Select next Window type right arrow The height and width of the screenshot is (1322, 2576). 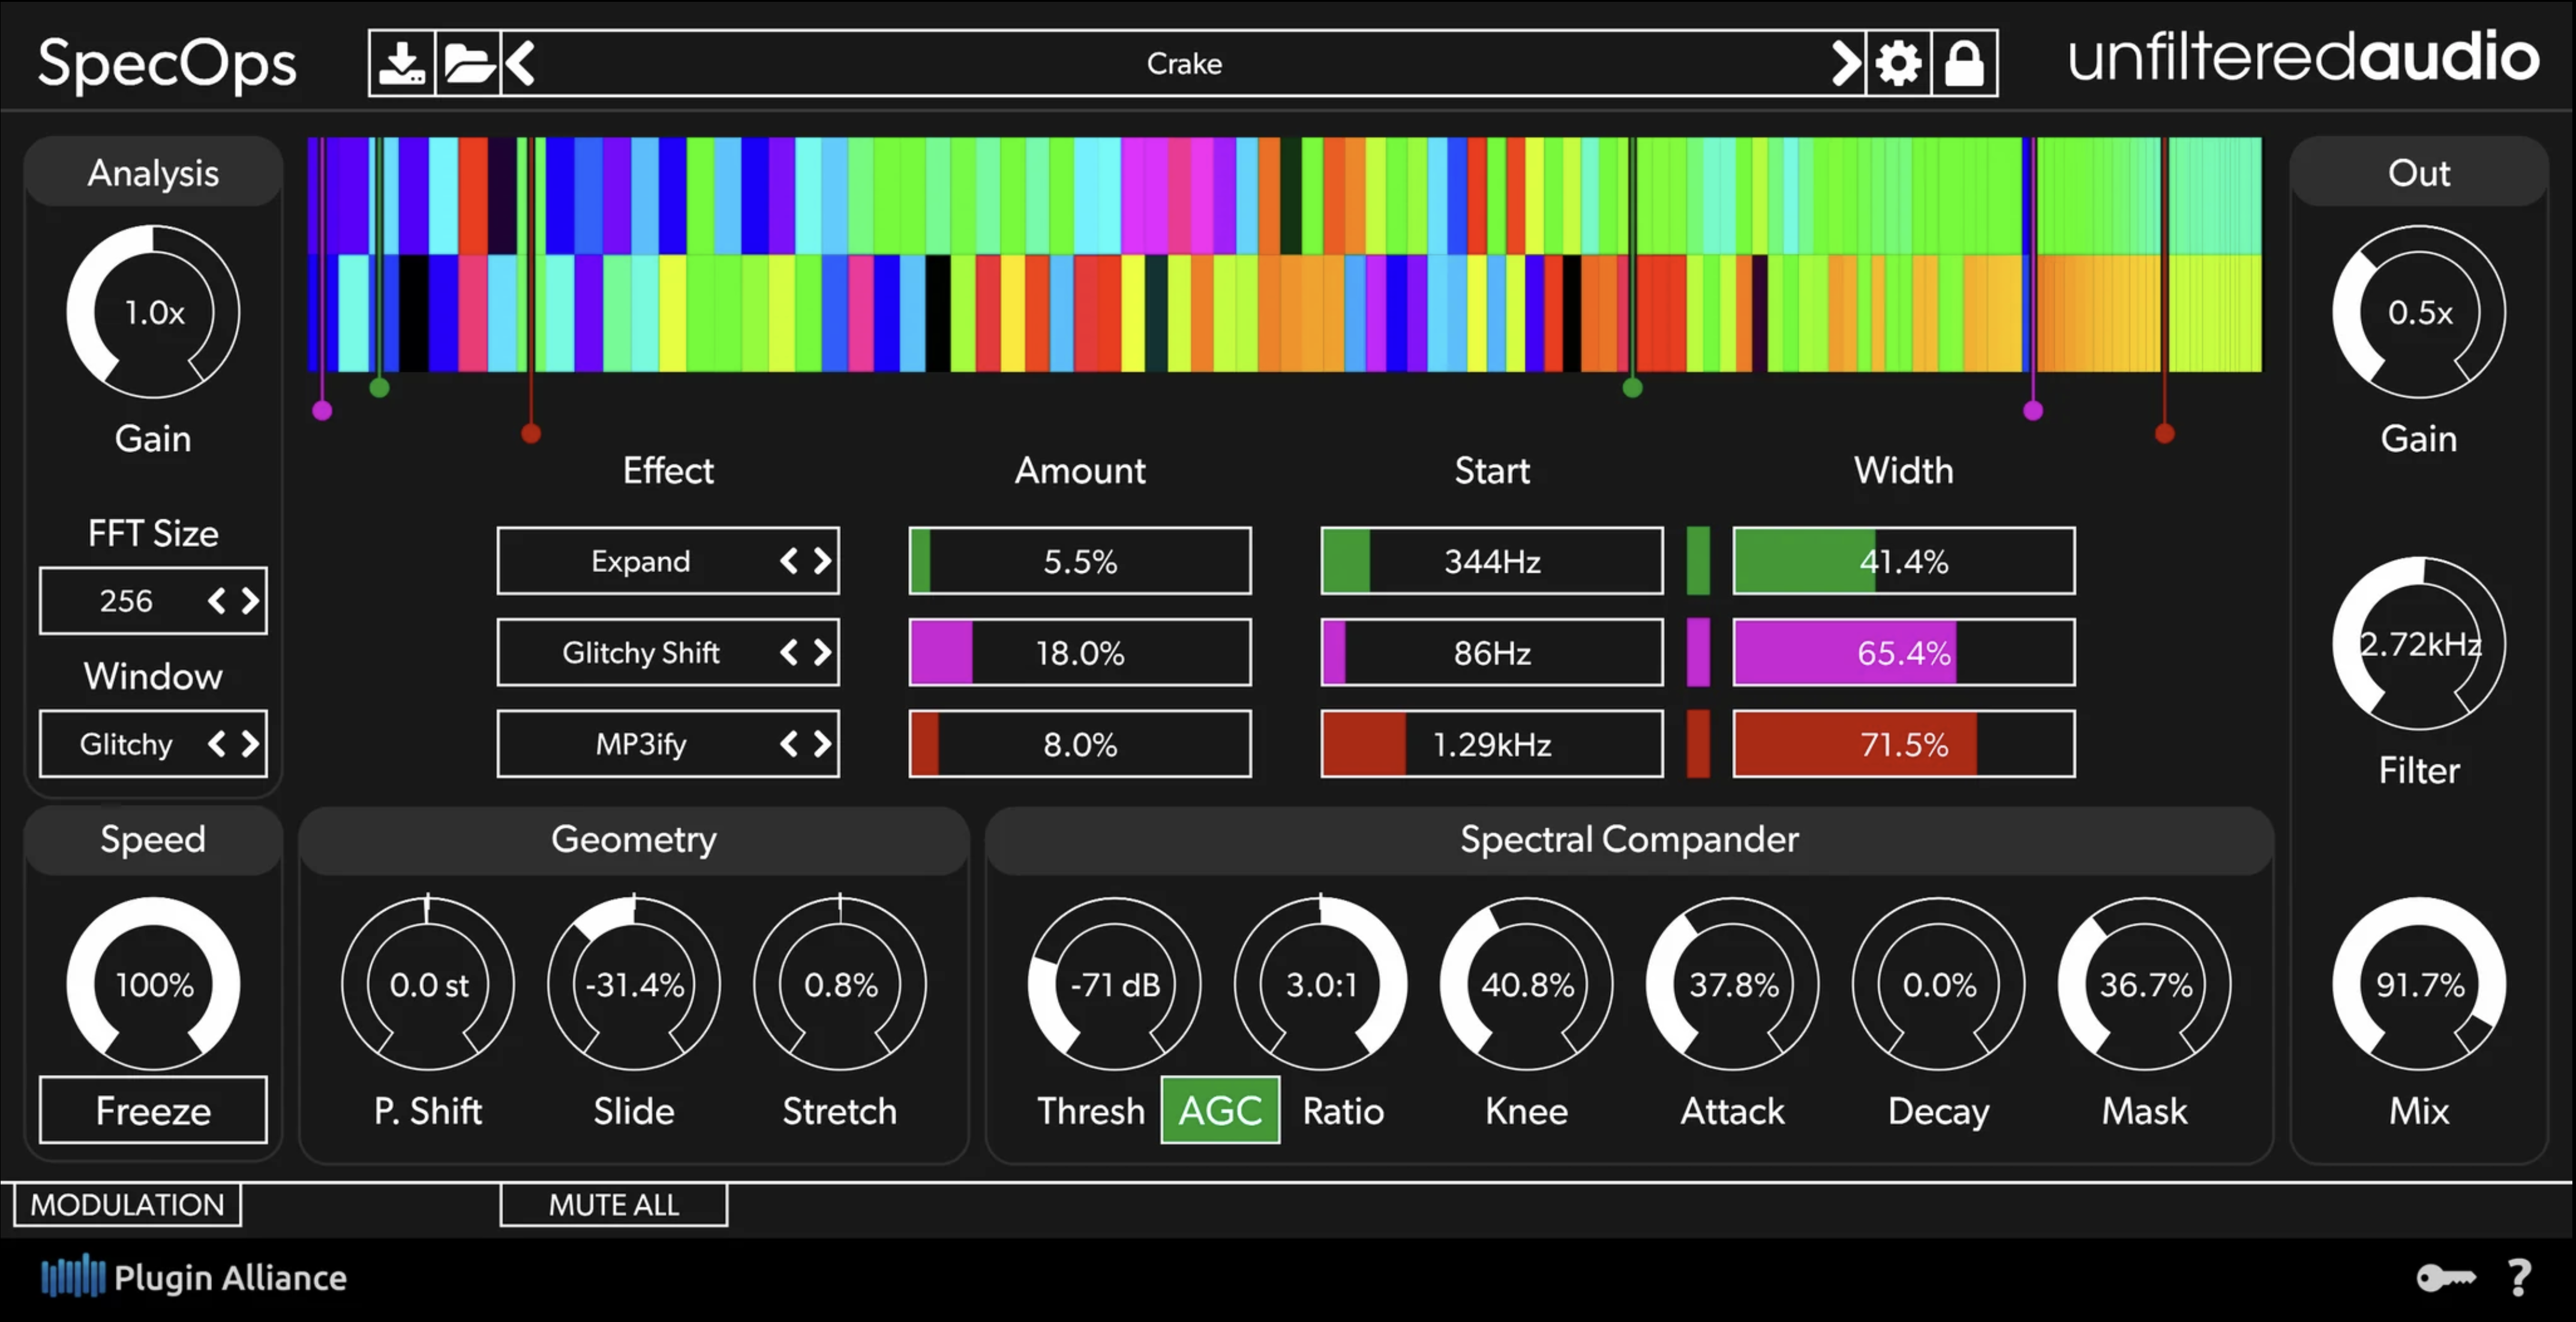click(250, 743)
